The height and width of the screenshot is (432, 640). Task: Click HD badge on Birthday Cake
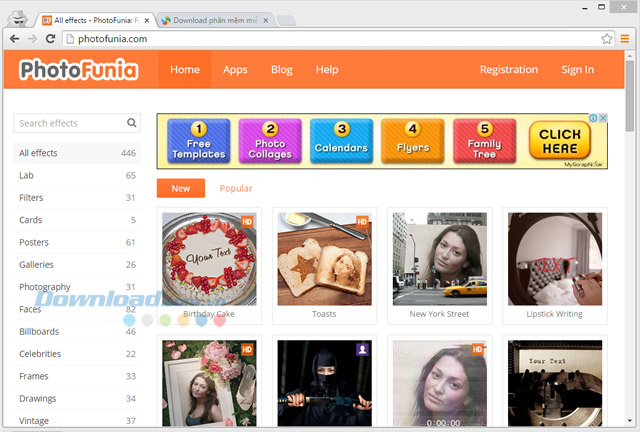[x=247, y=222]
